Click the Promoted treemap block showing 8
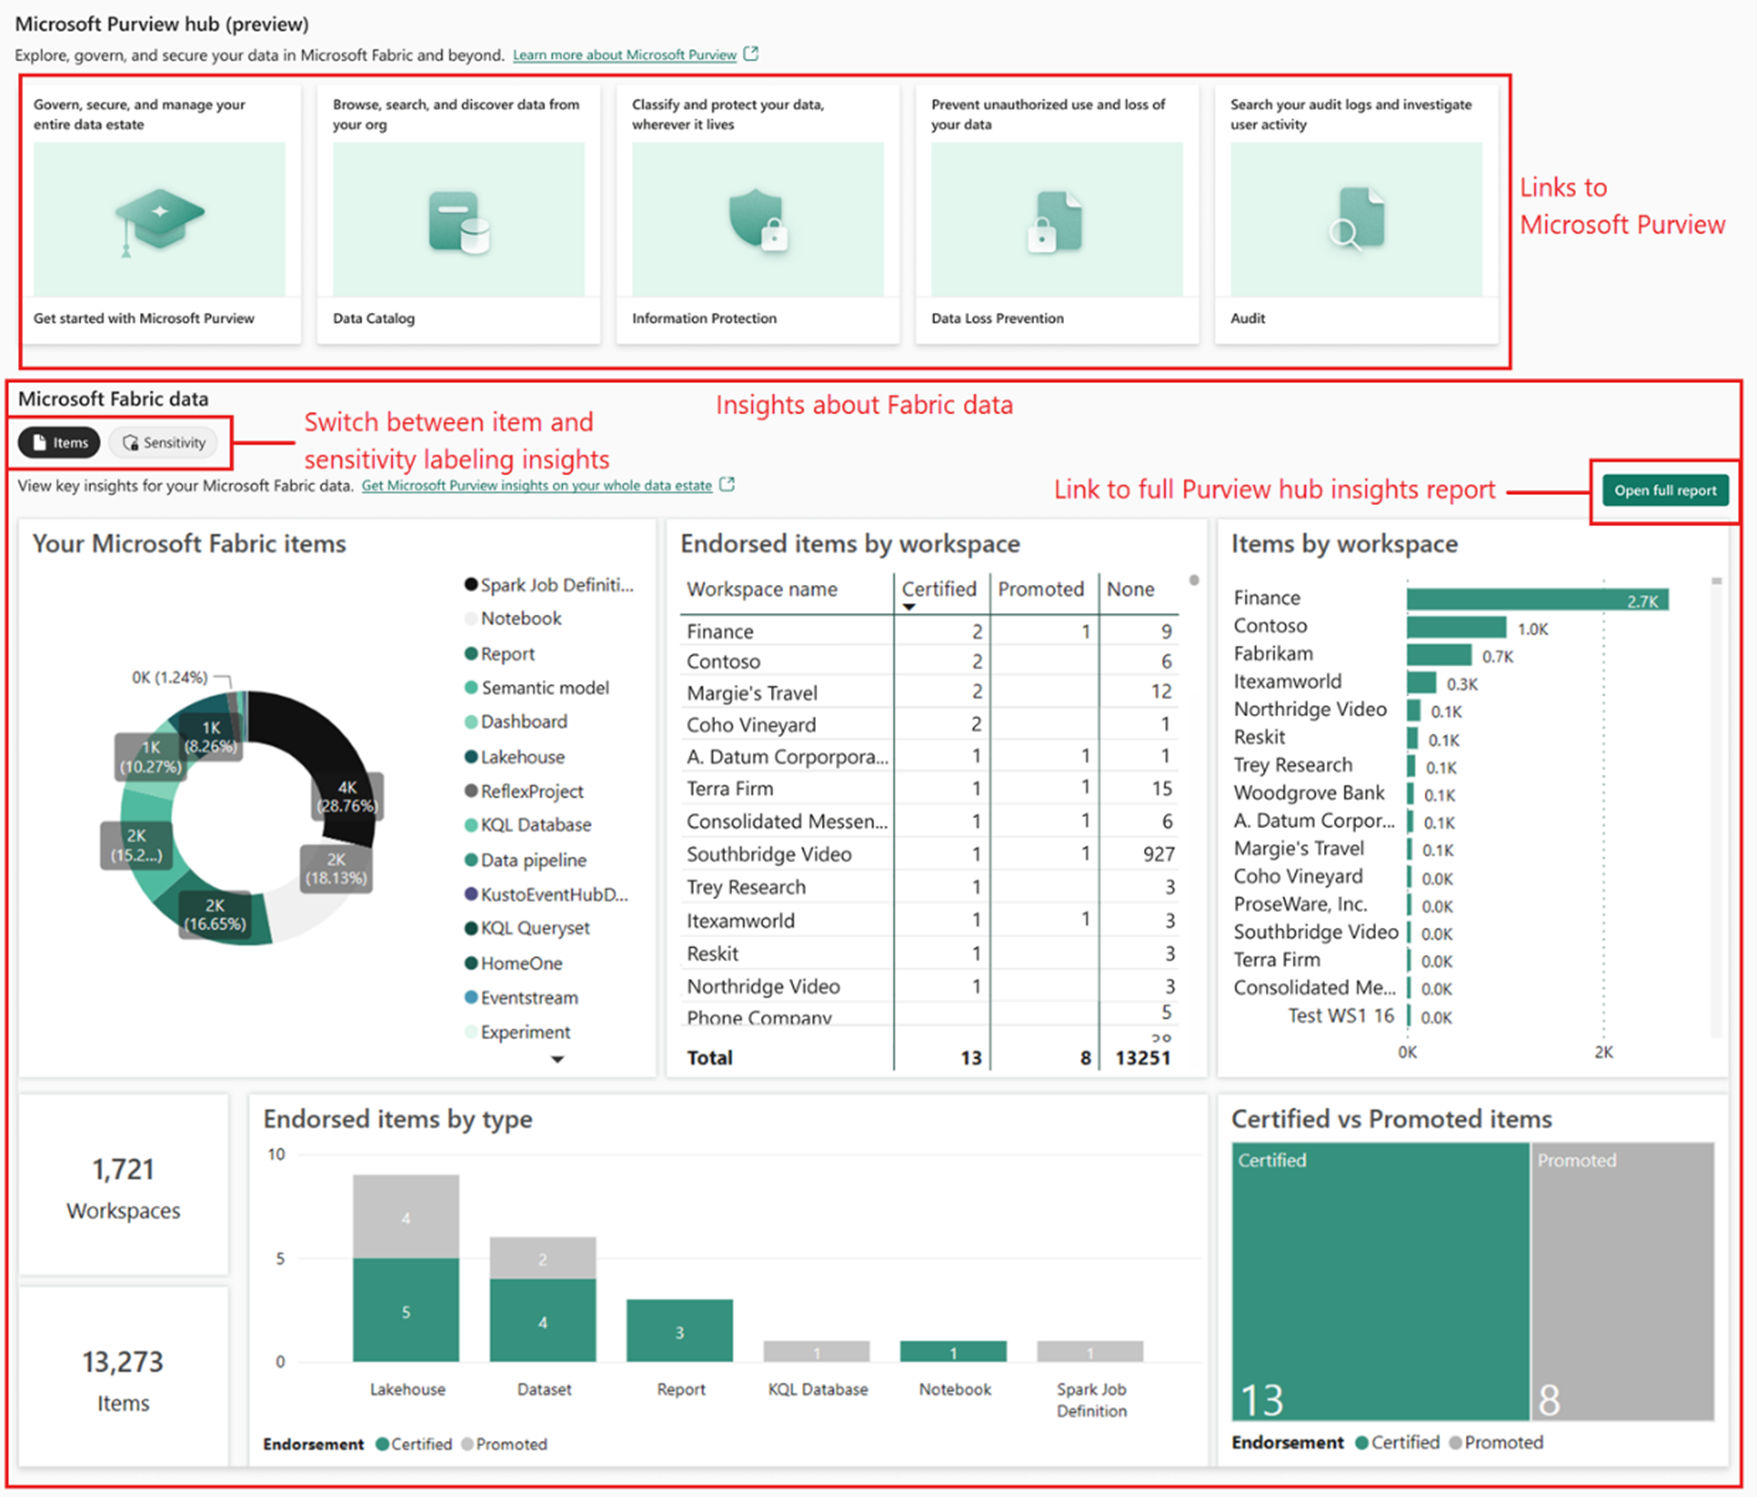The width and height of the screenshot is (1757, 1497). [x=1623, y=1282]
